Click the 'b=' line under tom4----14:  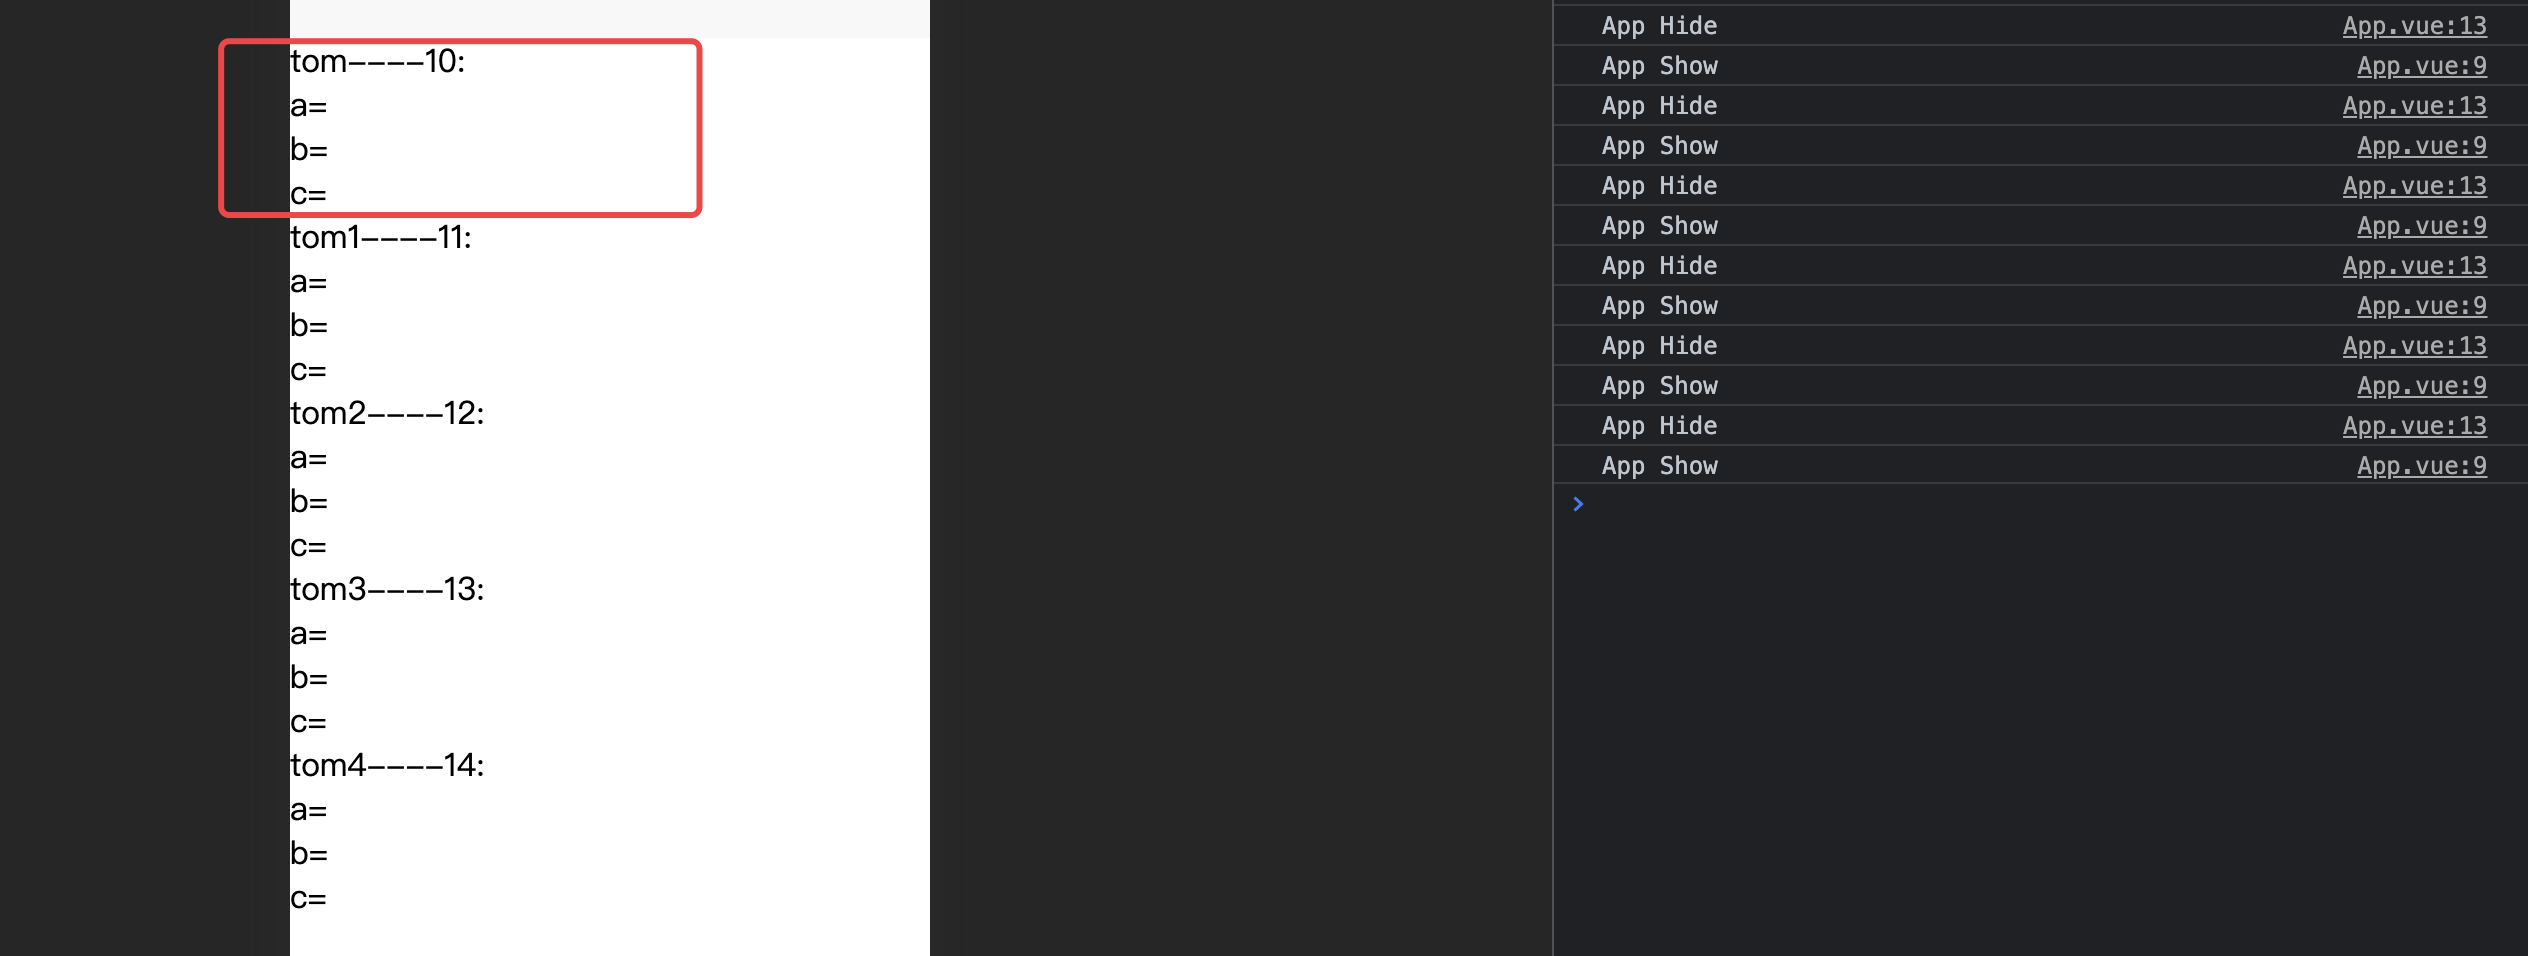coord(308,853)
